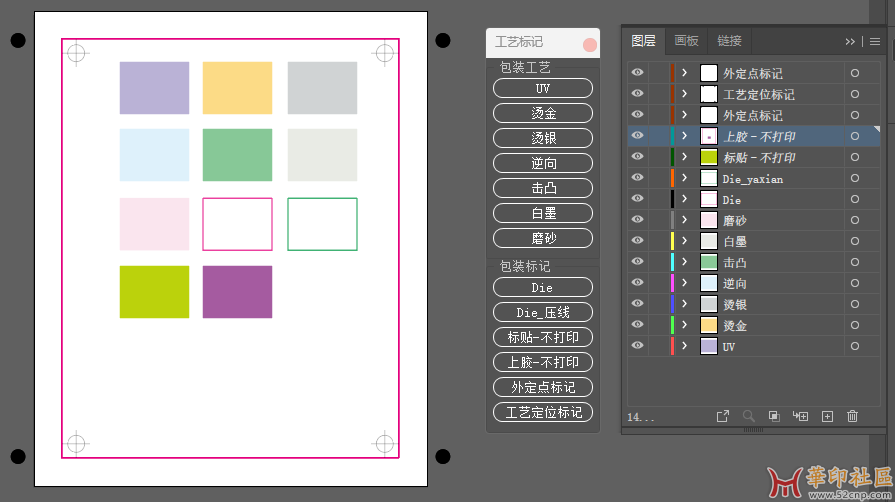This screenshot has height=502, width=895.
Task: Click the collect for export icon
Action: point(722,417)
